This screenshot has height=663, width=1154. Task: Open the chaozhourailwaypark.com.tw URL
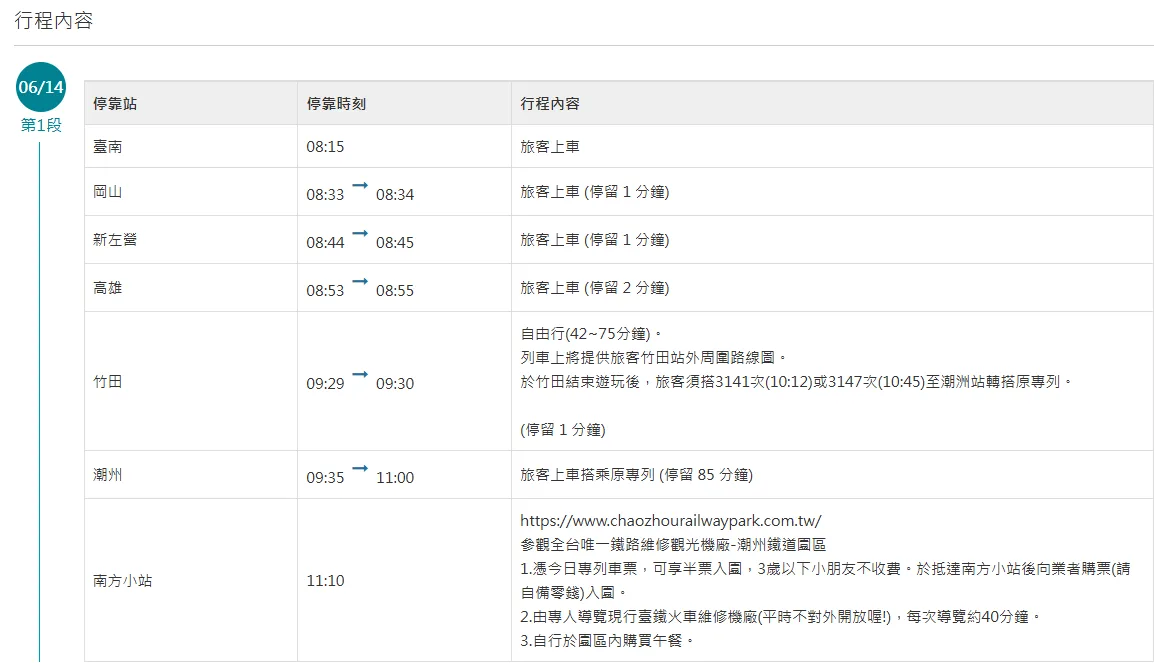[x=670, y=521]
